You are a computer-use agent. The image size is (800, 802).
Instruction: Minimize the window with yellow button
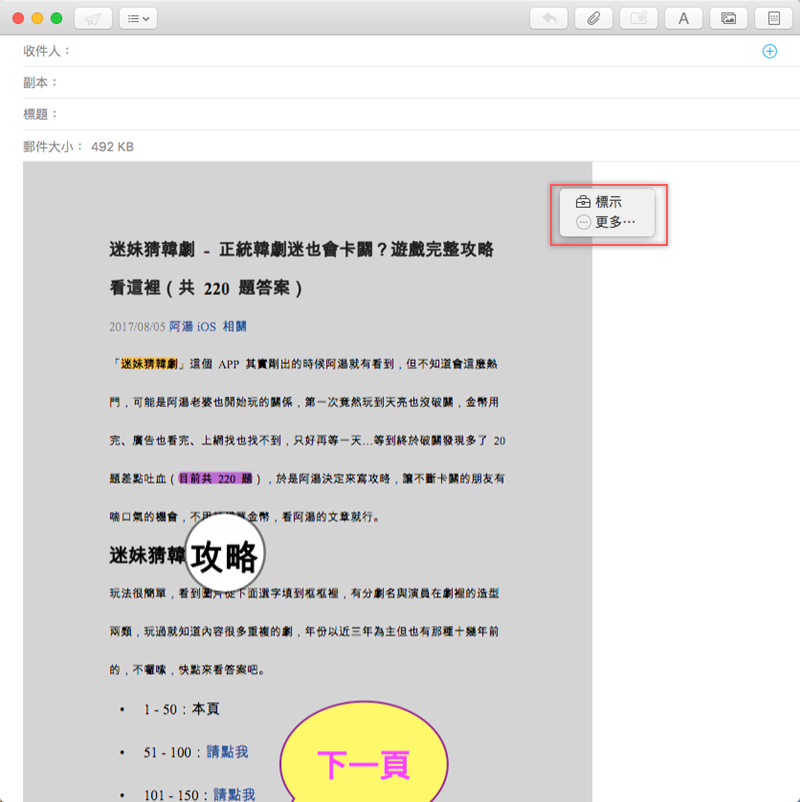coord(37,18)
